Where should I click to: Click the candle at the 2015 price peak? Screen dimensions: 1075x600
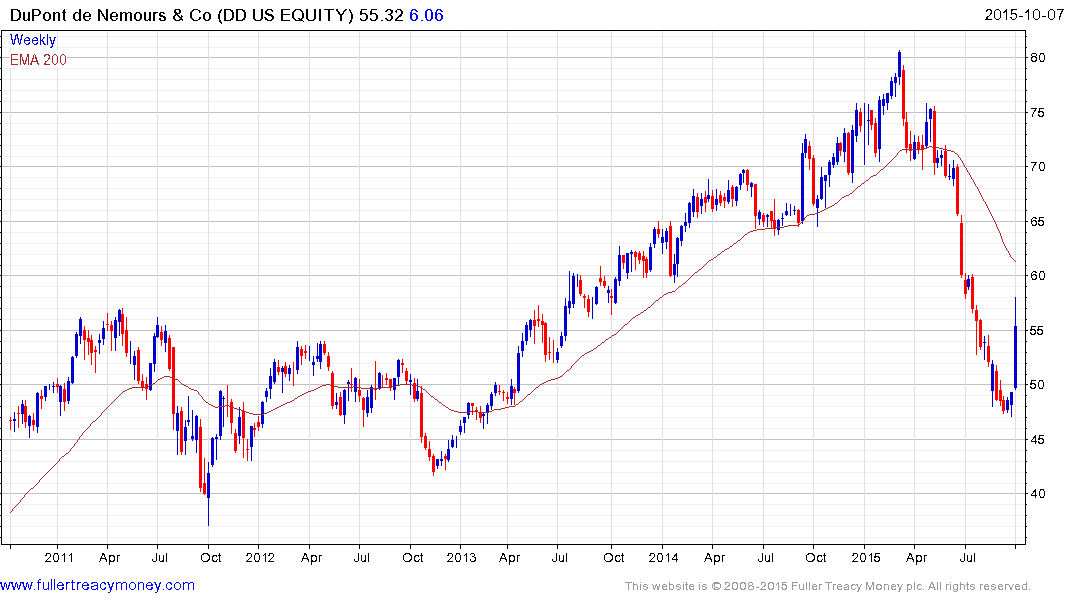(900, 65)
